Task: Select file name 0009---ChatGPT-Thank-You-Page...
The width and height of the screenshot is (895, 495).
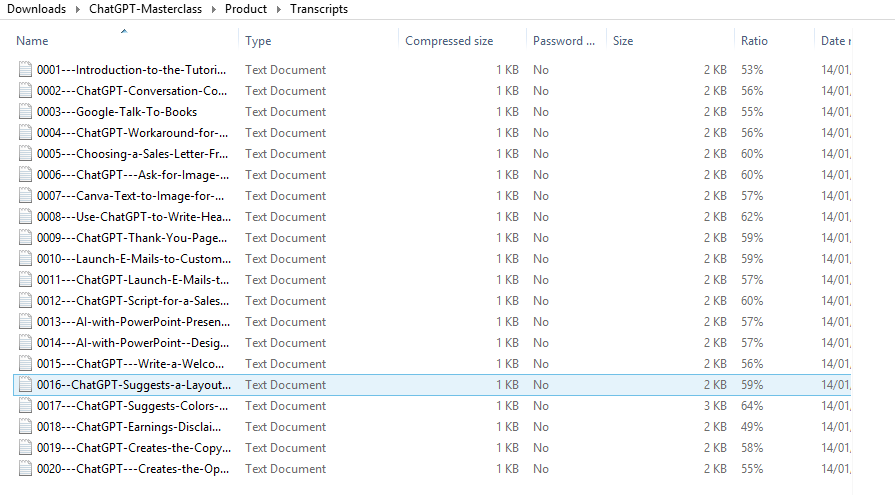Action: [132, 238]
